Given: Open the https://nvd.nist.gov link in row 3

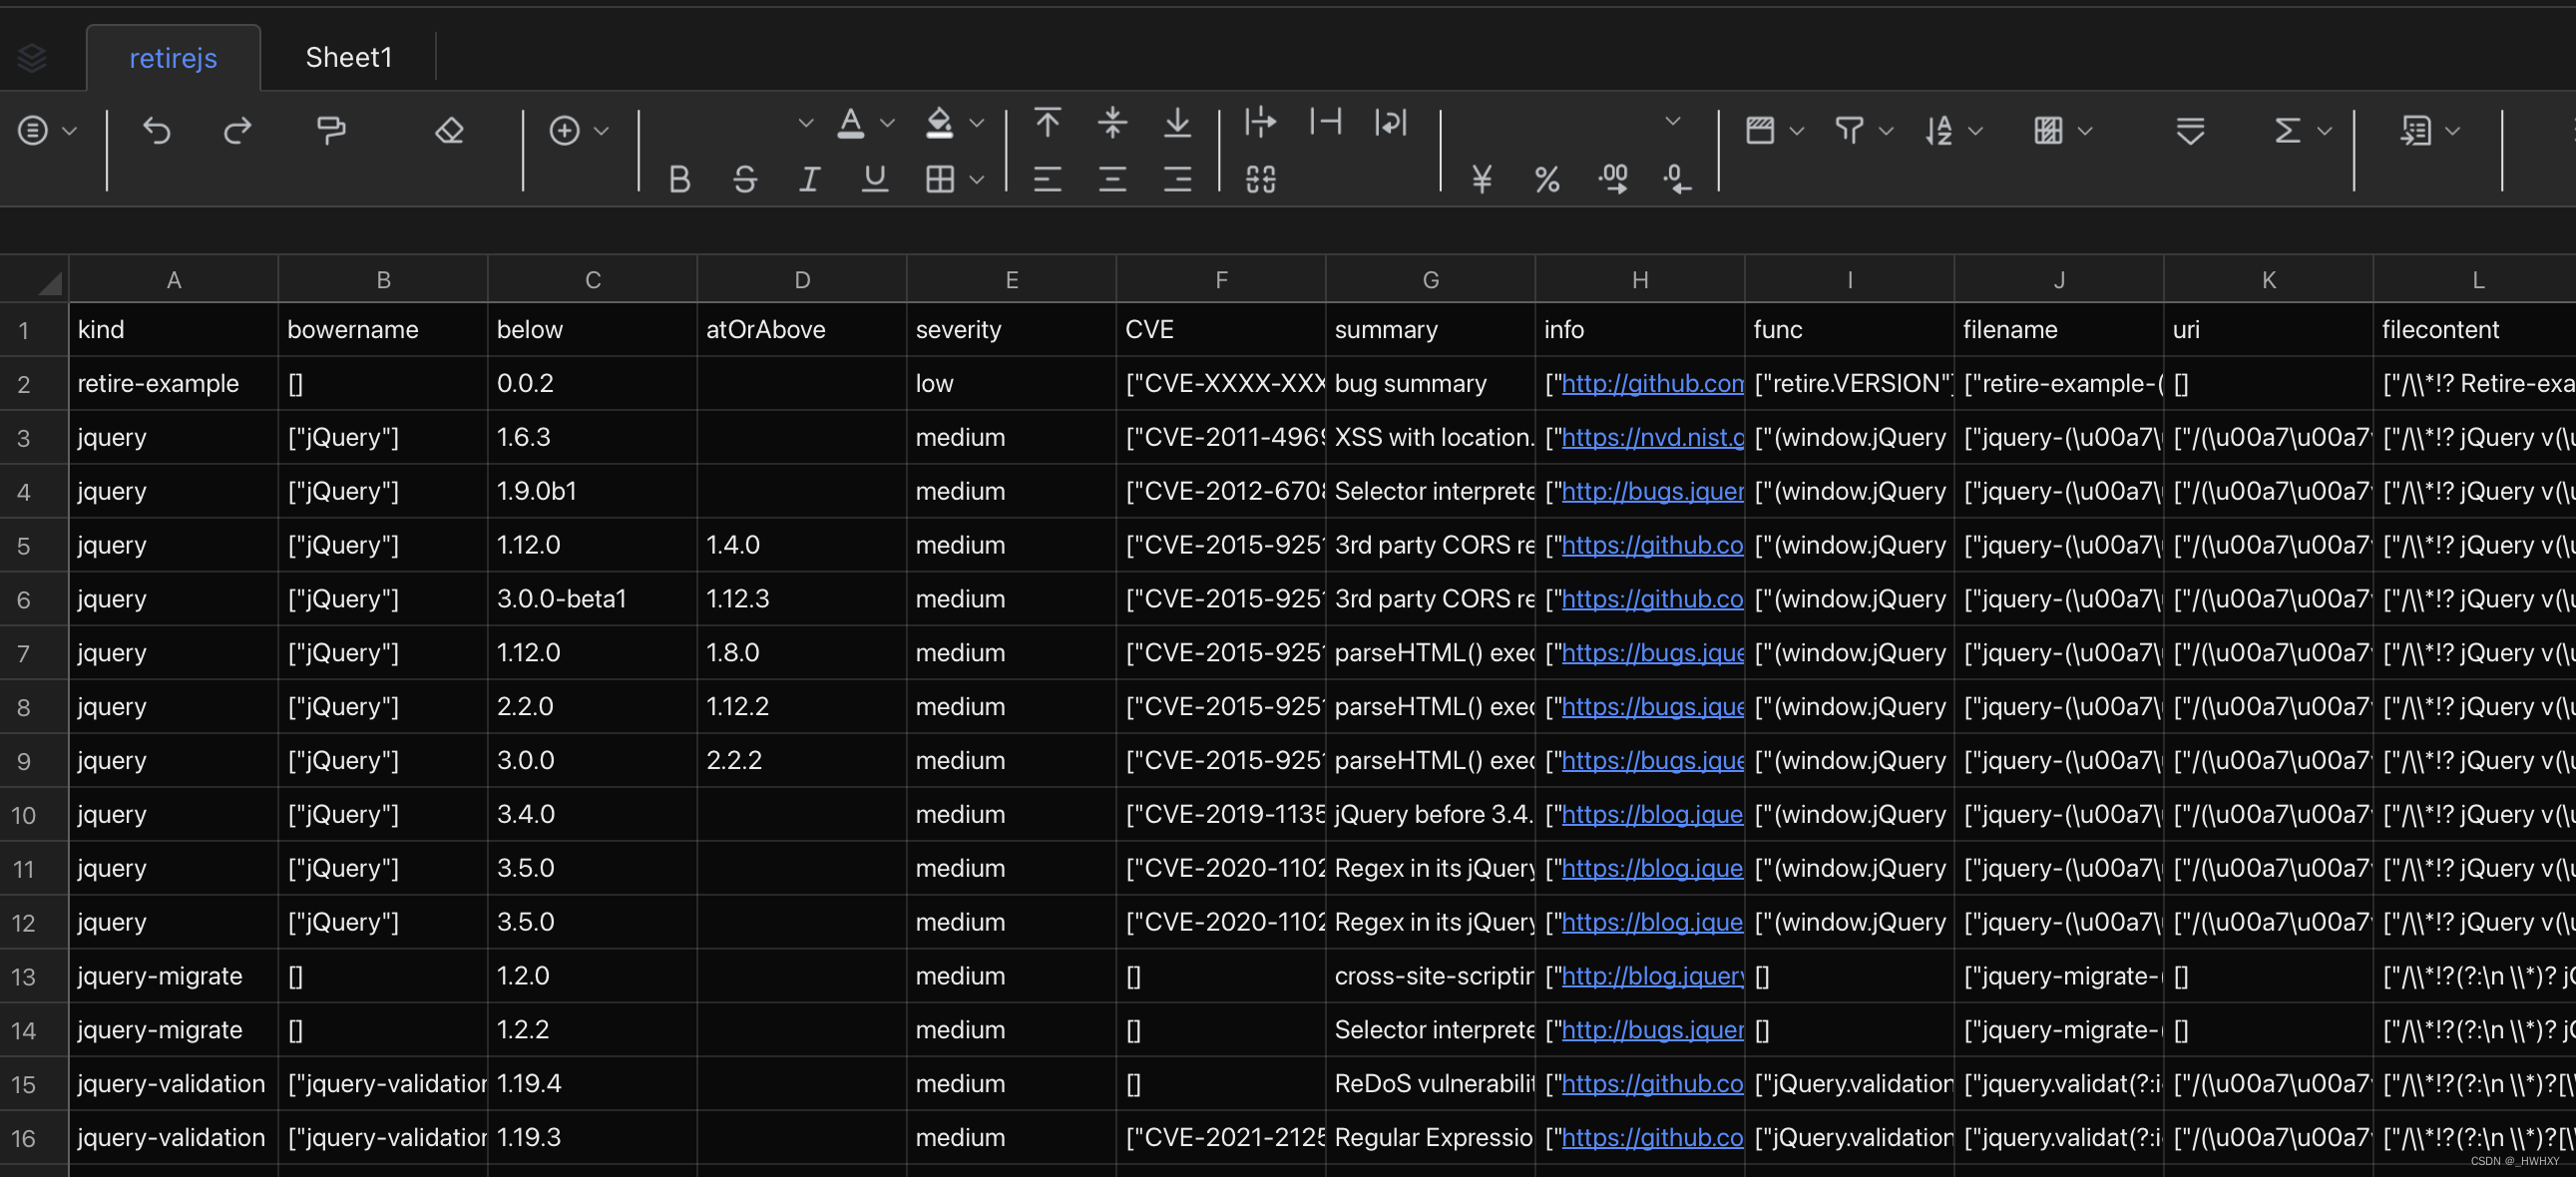Looking at the screenshot, I should (1650, 437).
